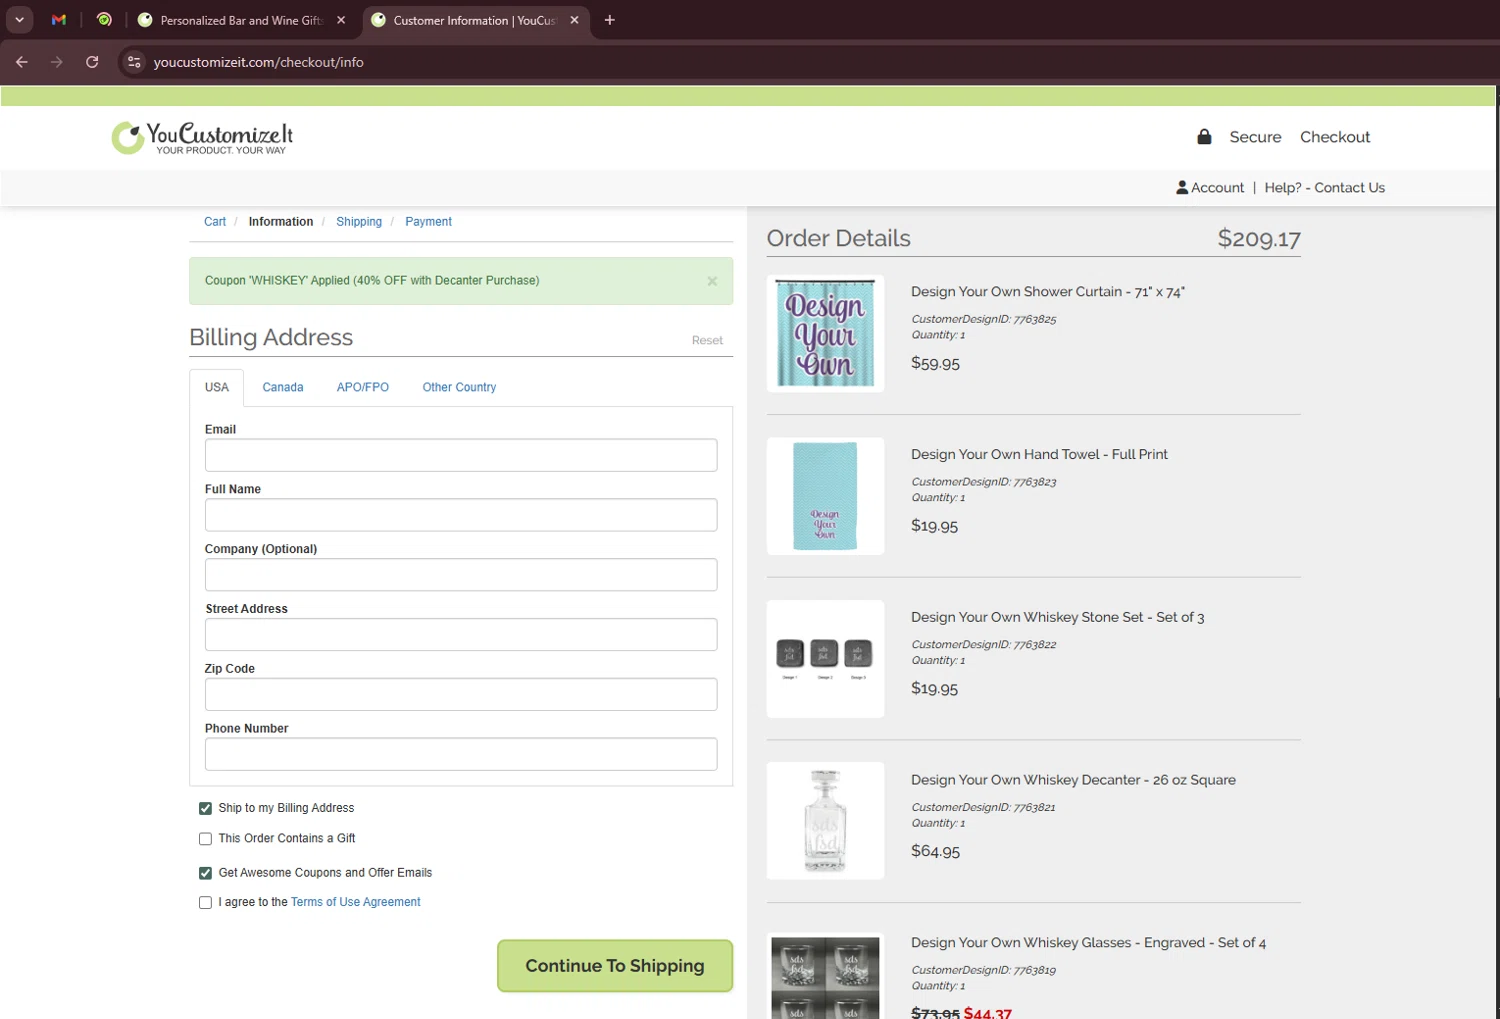Uncheck Ship to my Billing Address

tap(205, 808)
